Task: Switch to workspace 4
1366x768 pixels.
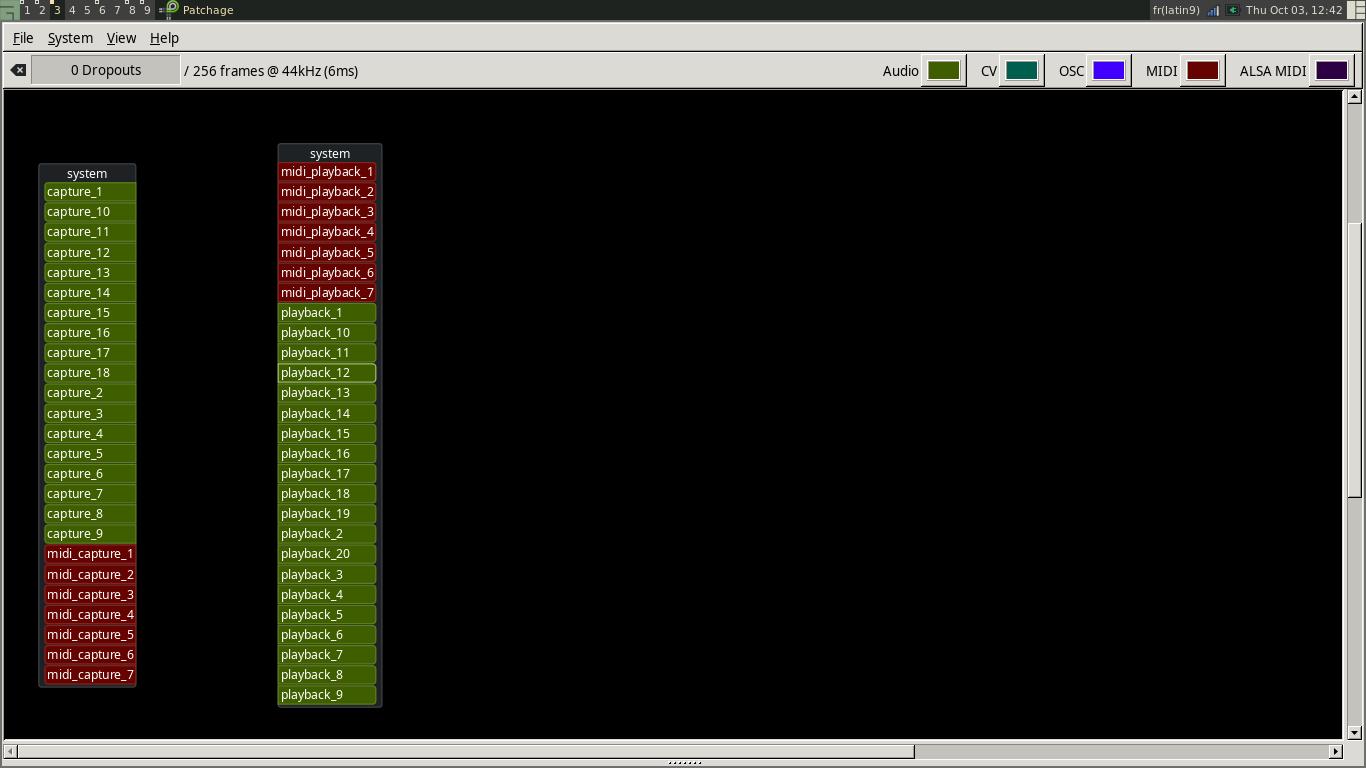Action: [x=72, y=9]
